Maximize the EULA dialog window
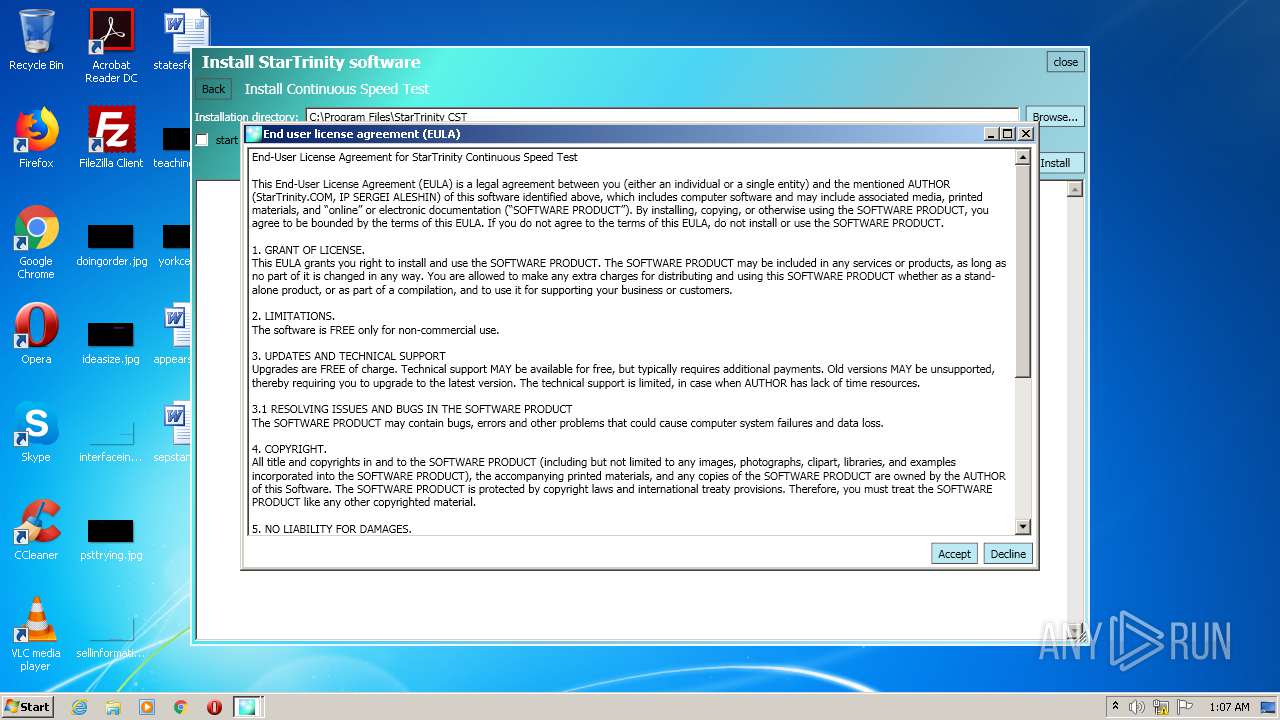Screen dimensions: 1280x720 (1007, 134)
